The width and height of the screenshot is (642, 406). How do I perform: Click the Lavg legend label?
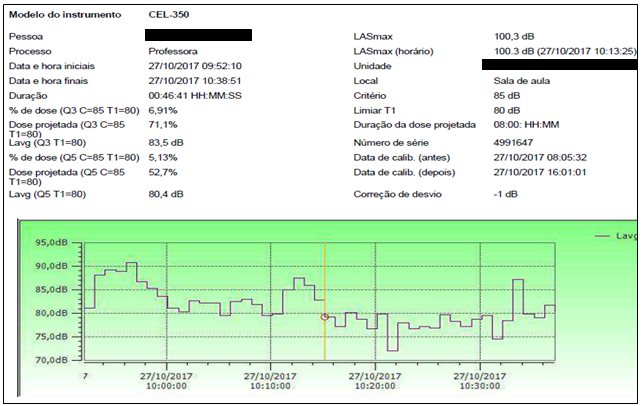click(x=626, y=235)
